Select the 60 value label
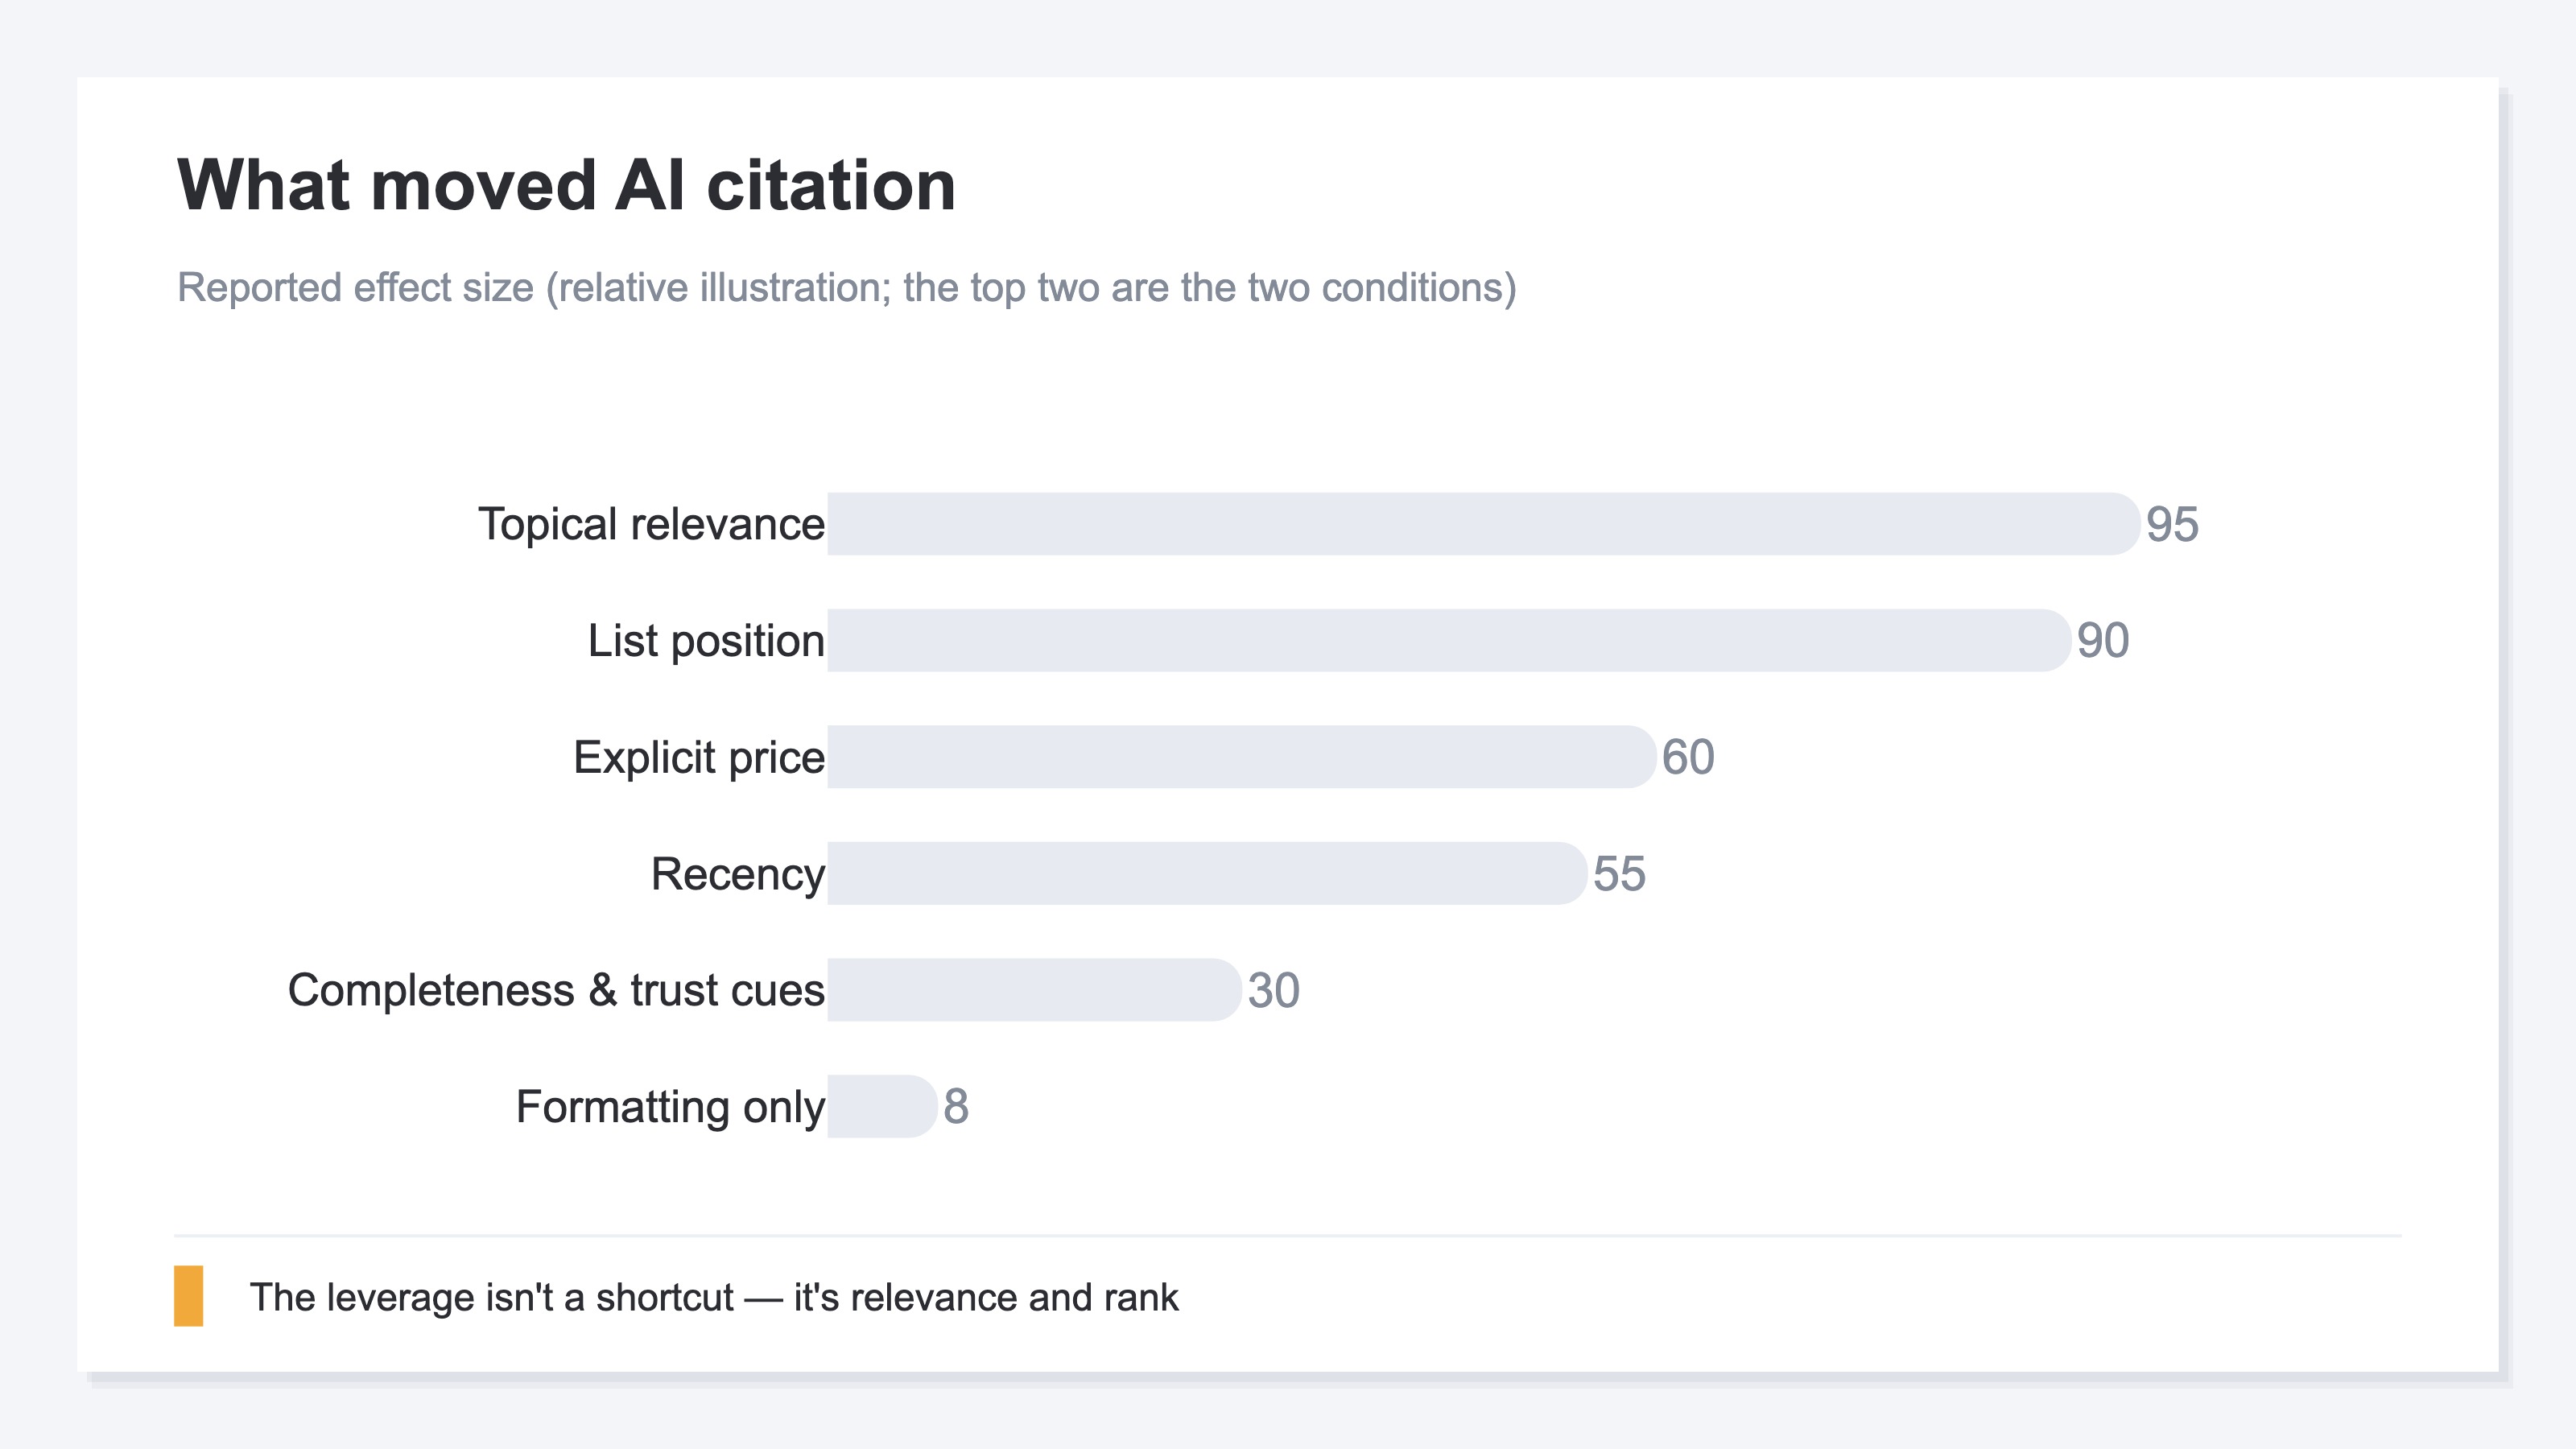2576x1449 pixels. coord(1688,757)
